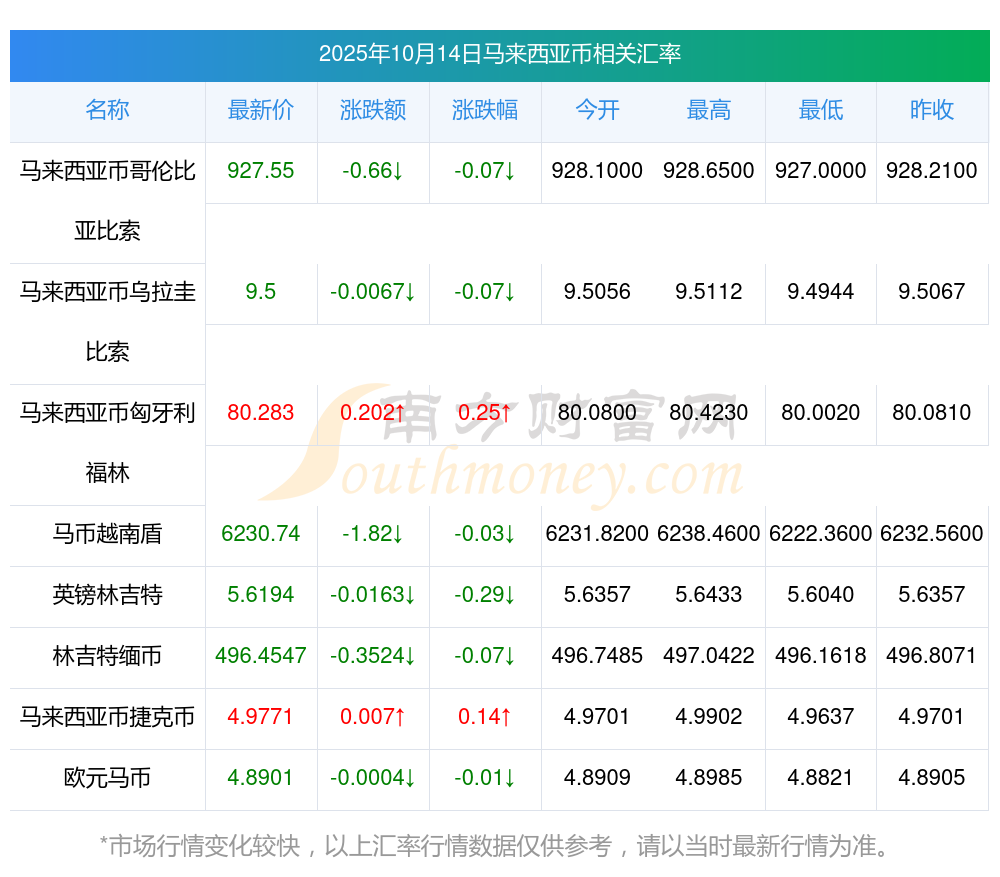Select the 涨跌幅 column header

coord(485,110)
